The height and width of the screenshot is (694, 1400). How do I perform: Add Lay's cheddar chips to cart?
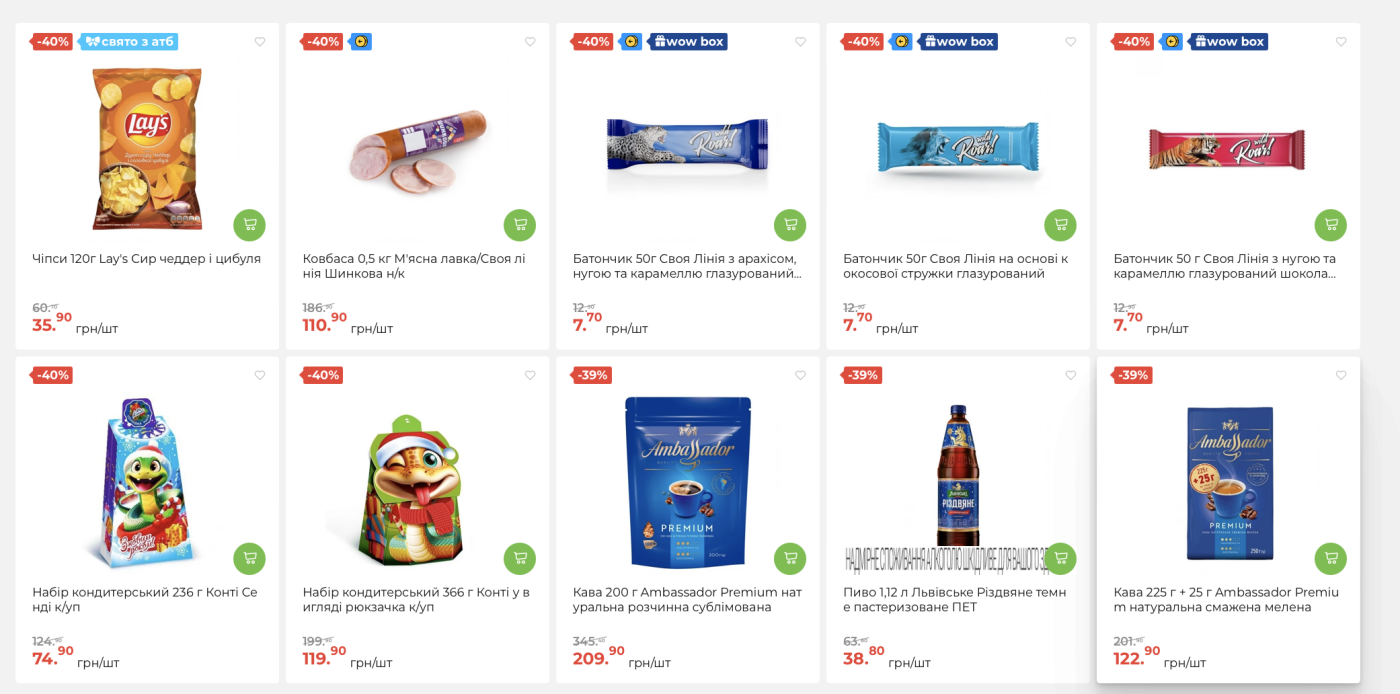(249, 225)
